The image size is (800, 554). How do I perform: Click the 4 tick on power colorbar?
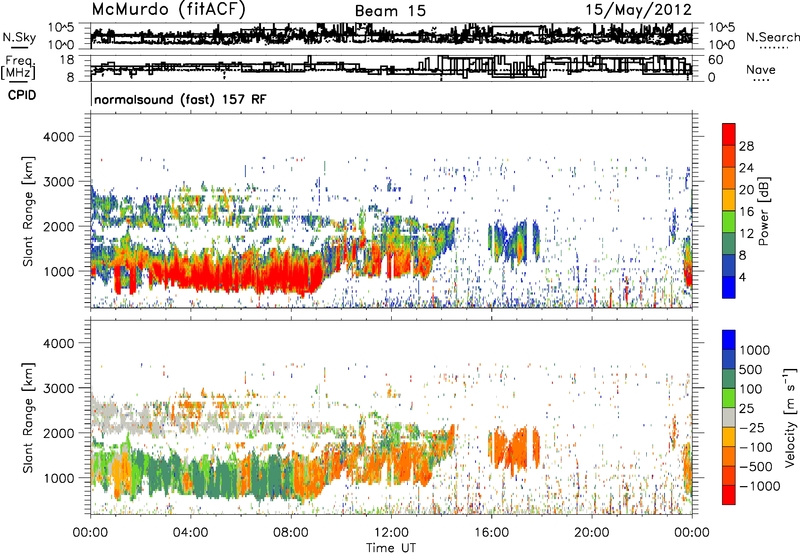point(742,277)
